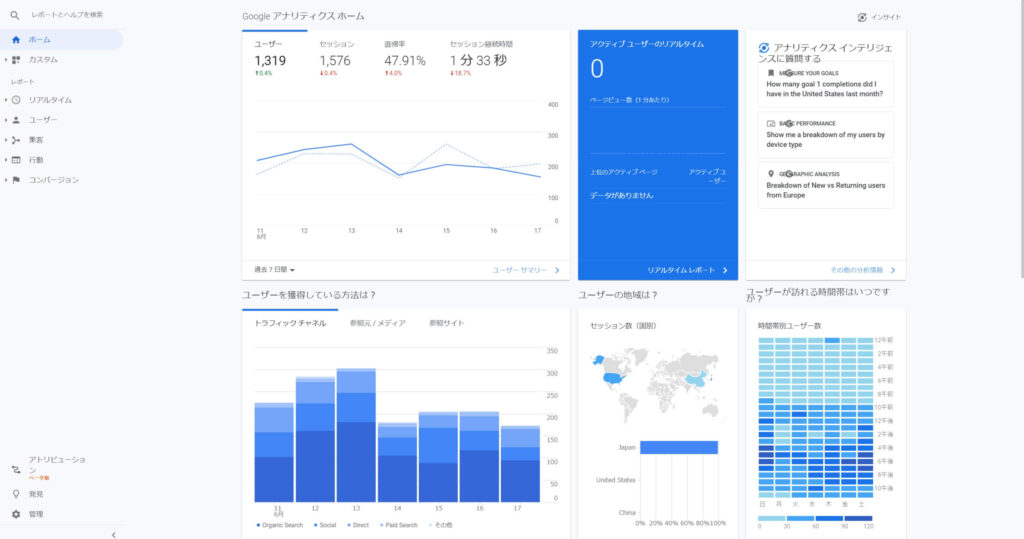Open the past 7 days date dropdown
This screenshot has width=1024, height=539.
(x=274, y=270)
